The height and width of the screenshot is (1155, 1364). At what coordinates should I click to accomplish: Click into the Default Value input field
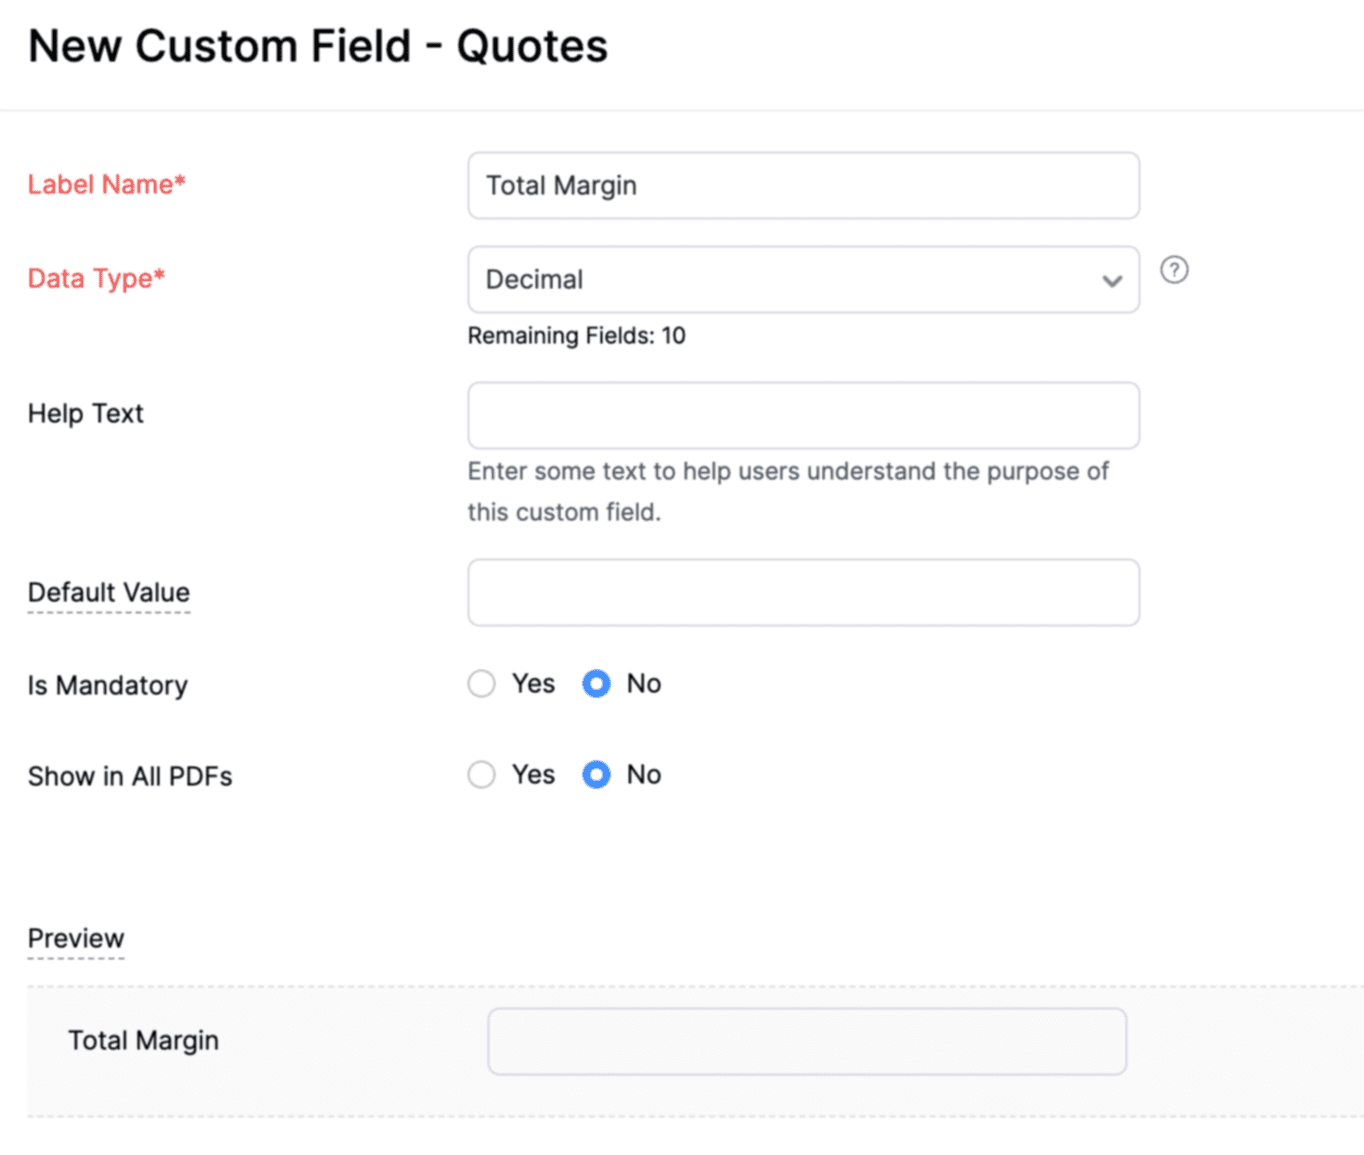click(x=803, y=592)
